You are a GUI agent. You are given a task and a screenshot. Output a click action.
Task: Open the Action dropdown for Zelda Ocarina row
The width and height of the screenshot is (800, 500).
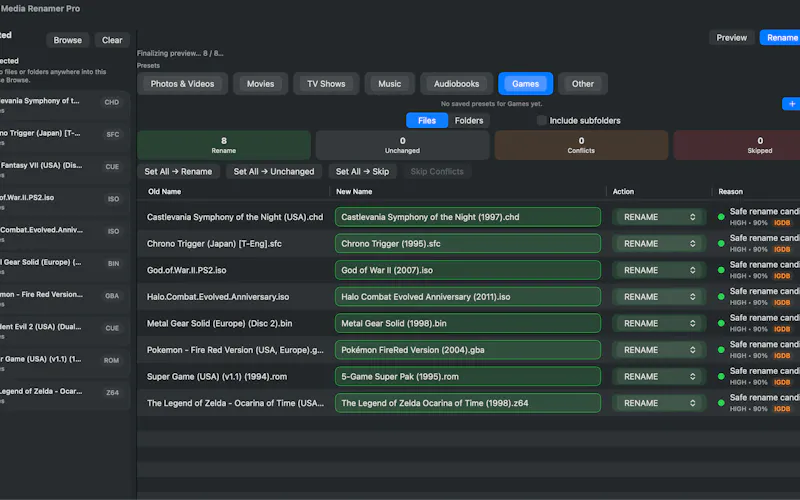658,403
